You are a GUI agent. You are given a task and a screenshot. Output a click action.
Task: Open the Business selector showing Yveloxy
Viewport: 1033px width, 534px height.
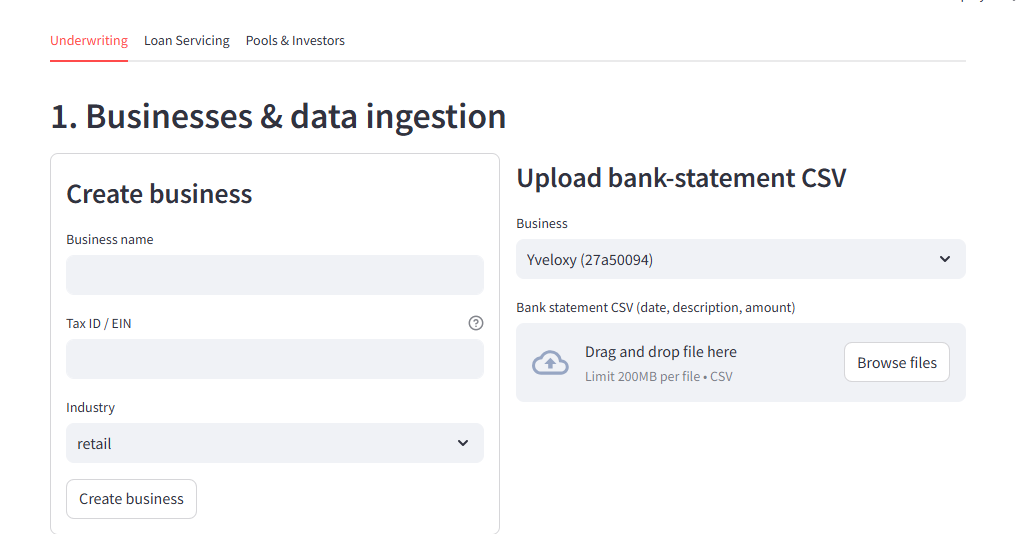coord(740,259)
